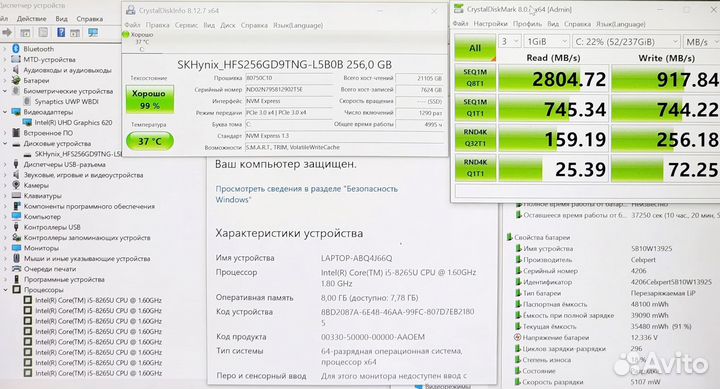720x389 pixels.
Task: Click the Батареи category icon
Action: [16, 80]
